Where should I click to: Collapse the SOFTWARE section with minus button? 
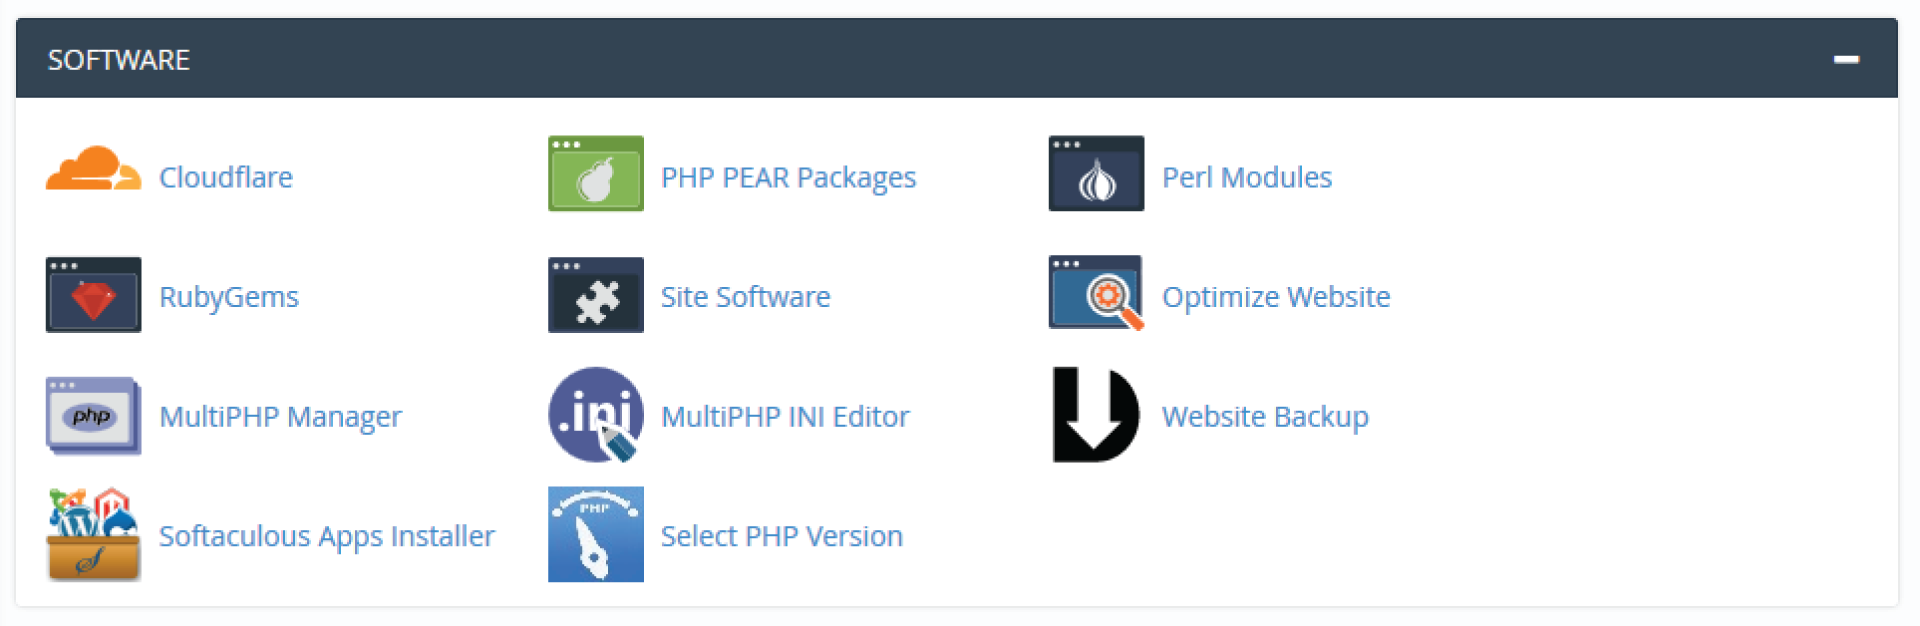[x=1846, y=59]
